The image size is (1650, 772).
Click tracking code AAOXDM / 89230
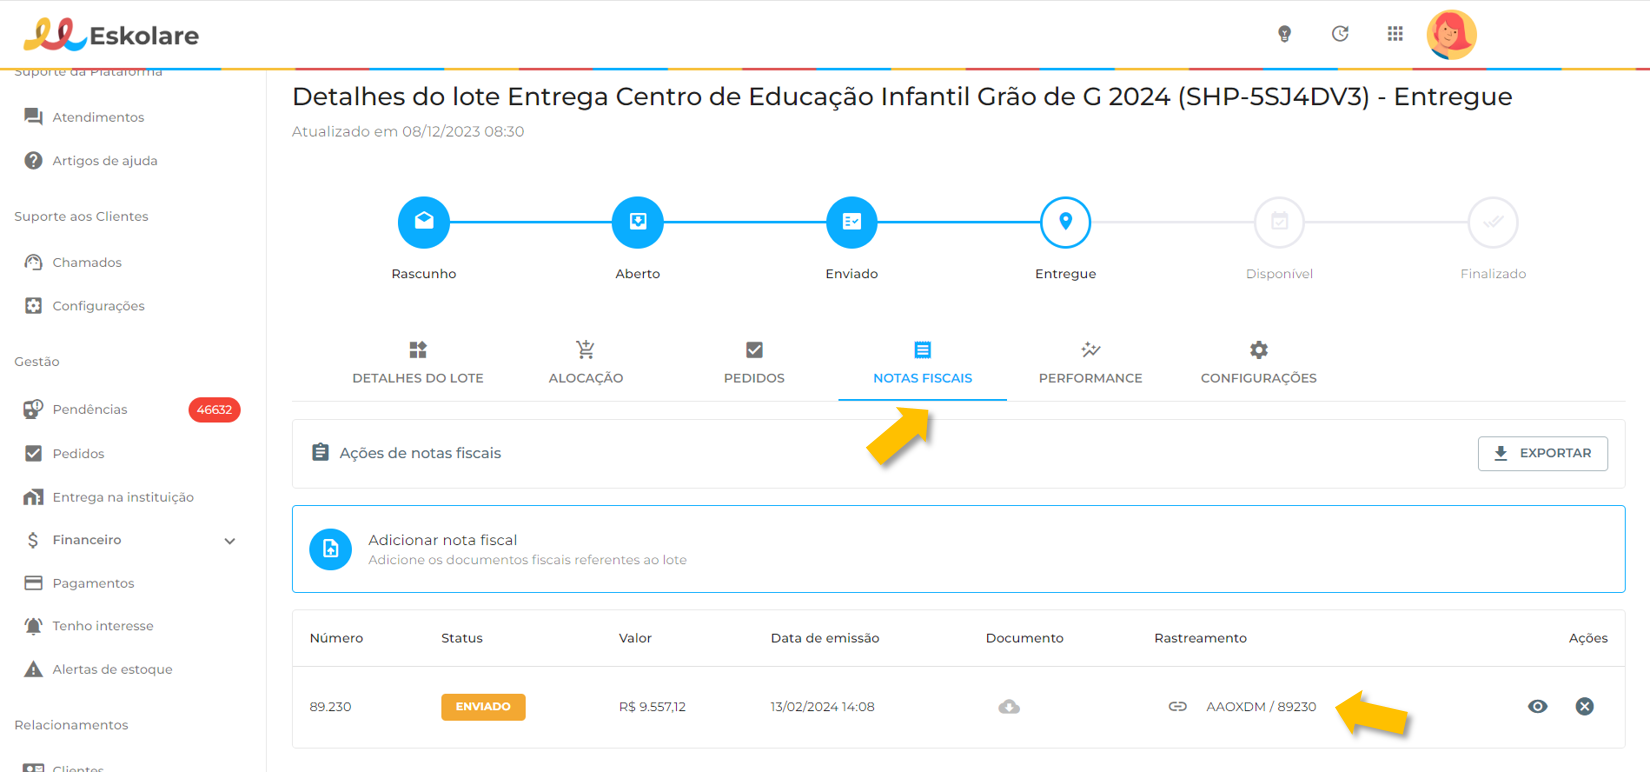pos(1261,707)
